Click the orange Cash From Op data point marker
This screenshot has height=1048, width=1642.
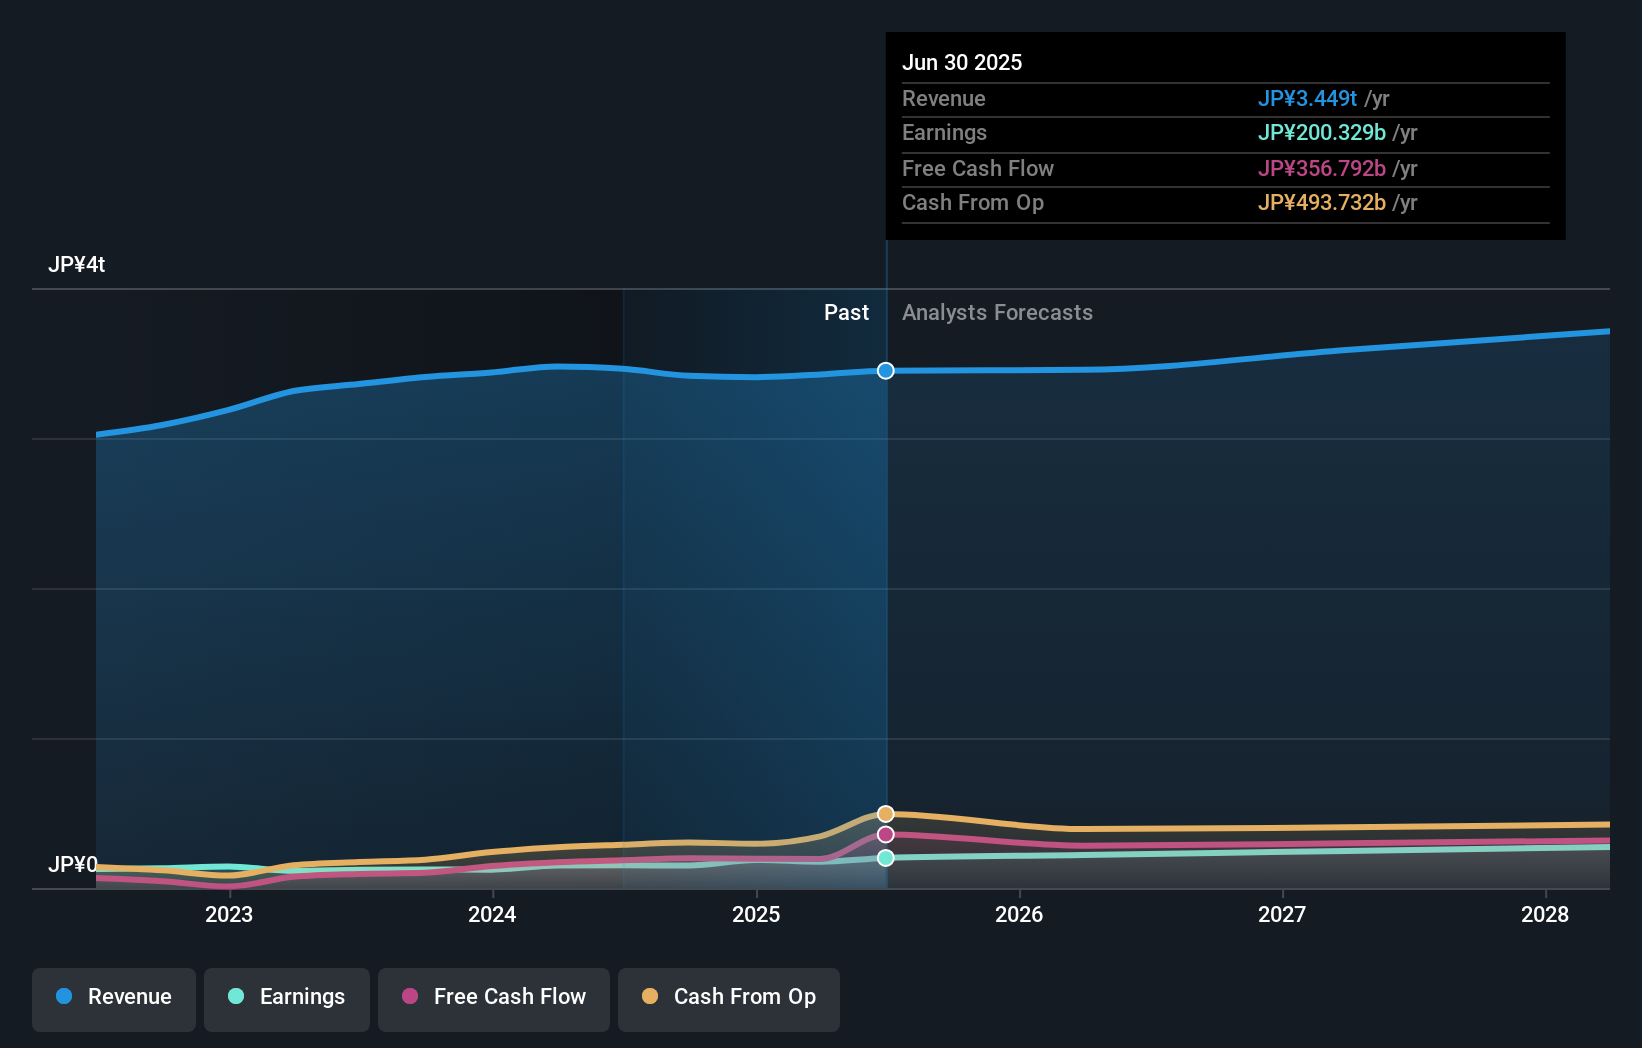(886, 814)
